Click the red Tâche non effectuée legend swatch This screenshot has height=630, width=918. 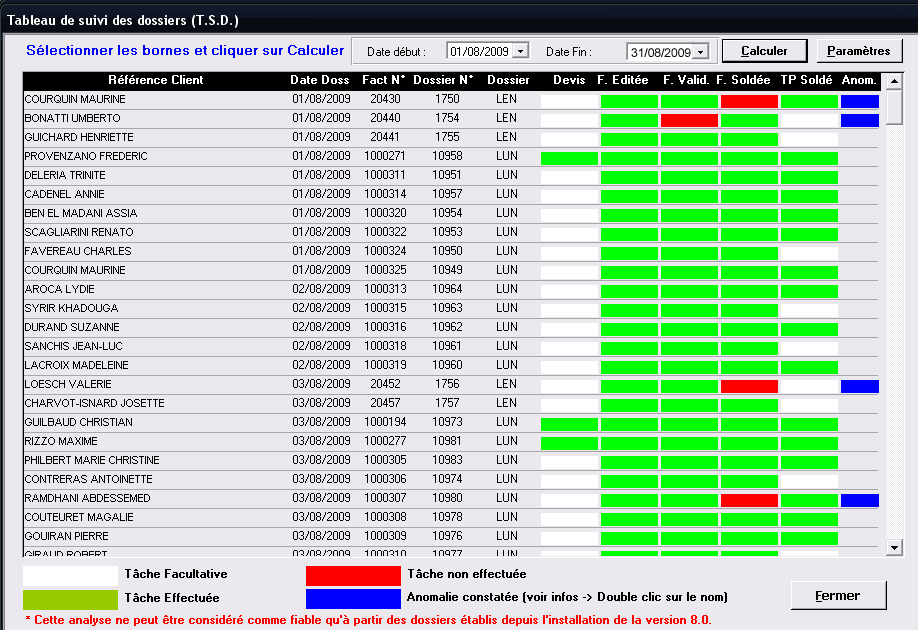[353, 575]
